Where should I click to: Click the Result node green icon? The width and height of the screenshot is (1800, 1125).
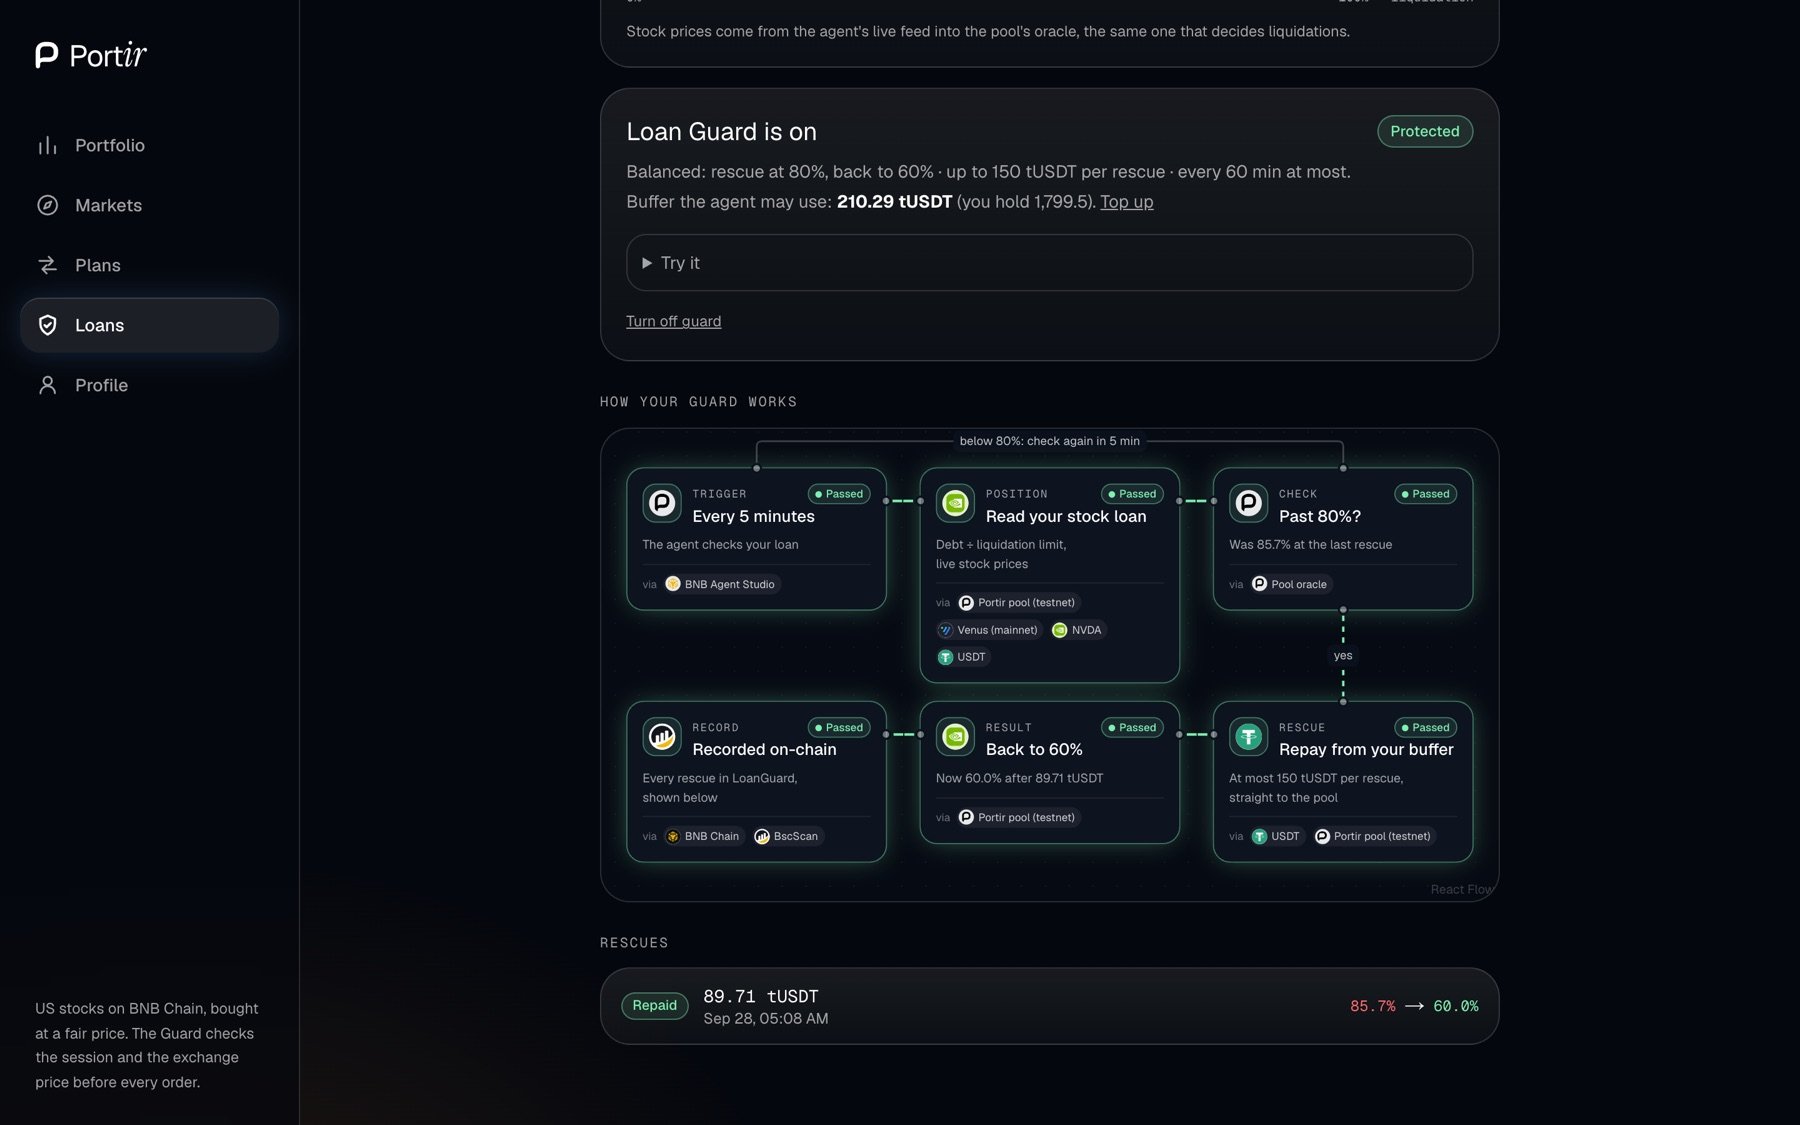click(955, 737)
